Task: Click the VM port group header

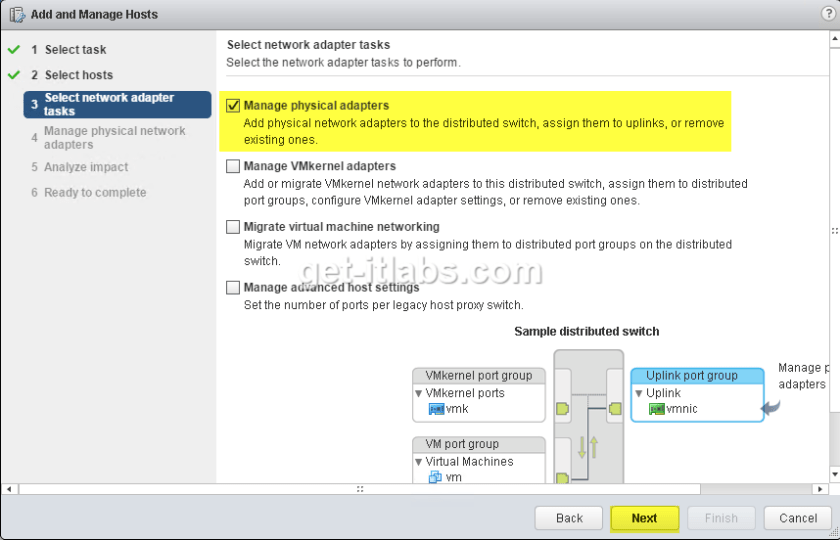Action: [479, 444]
